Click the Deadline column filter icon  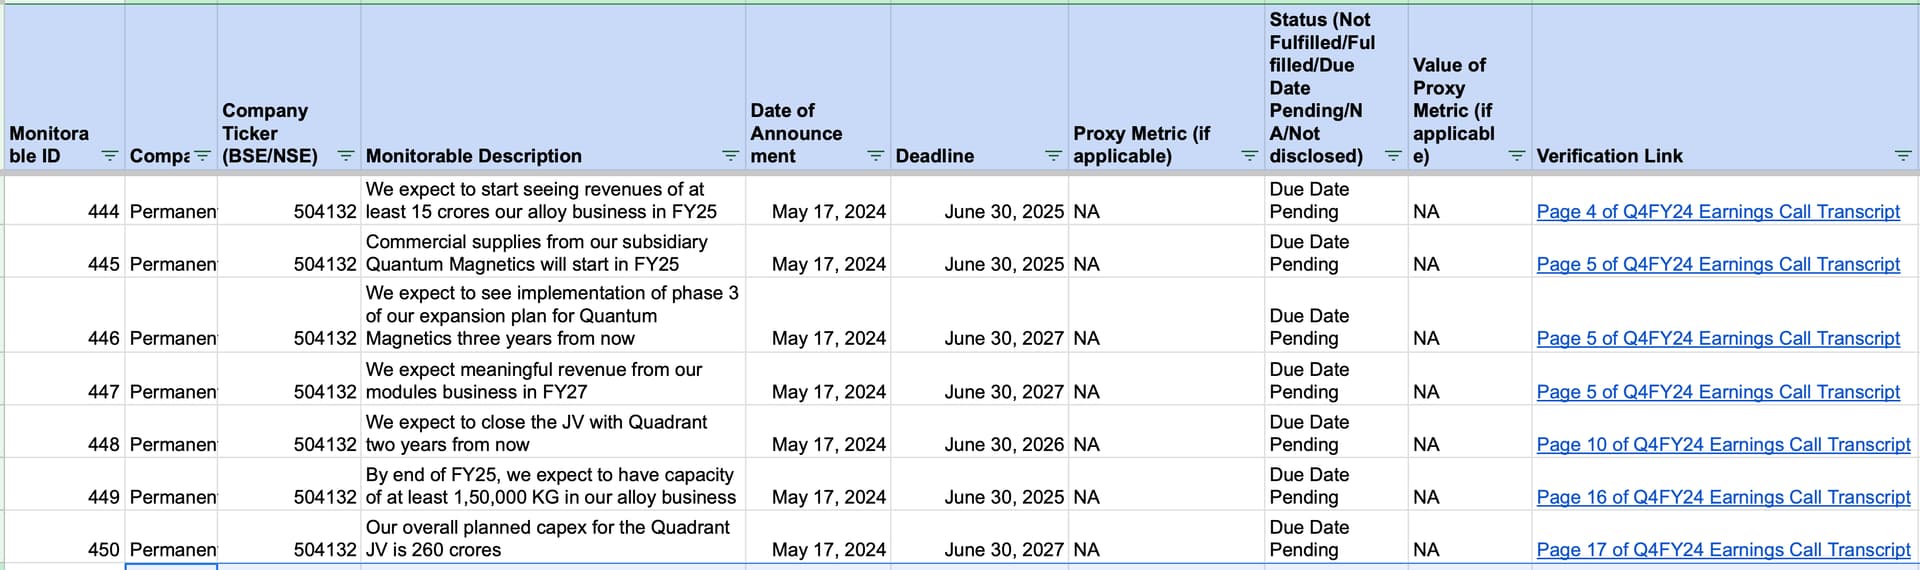[x=1053, y=156]
